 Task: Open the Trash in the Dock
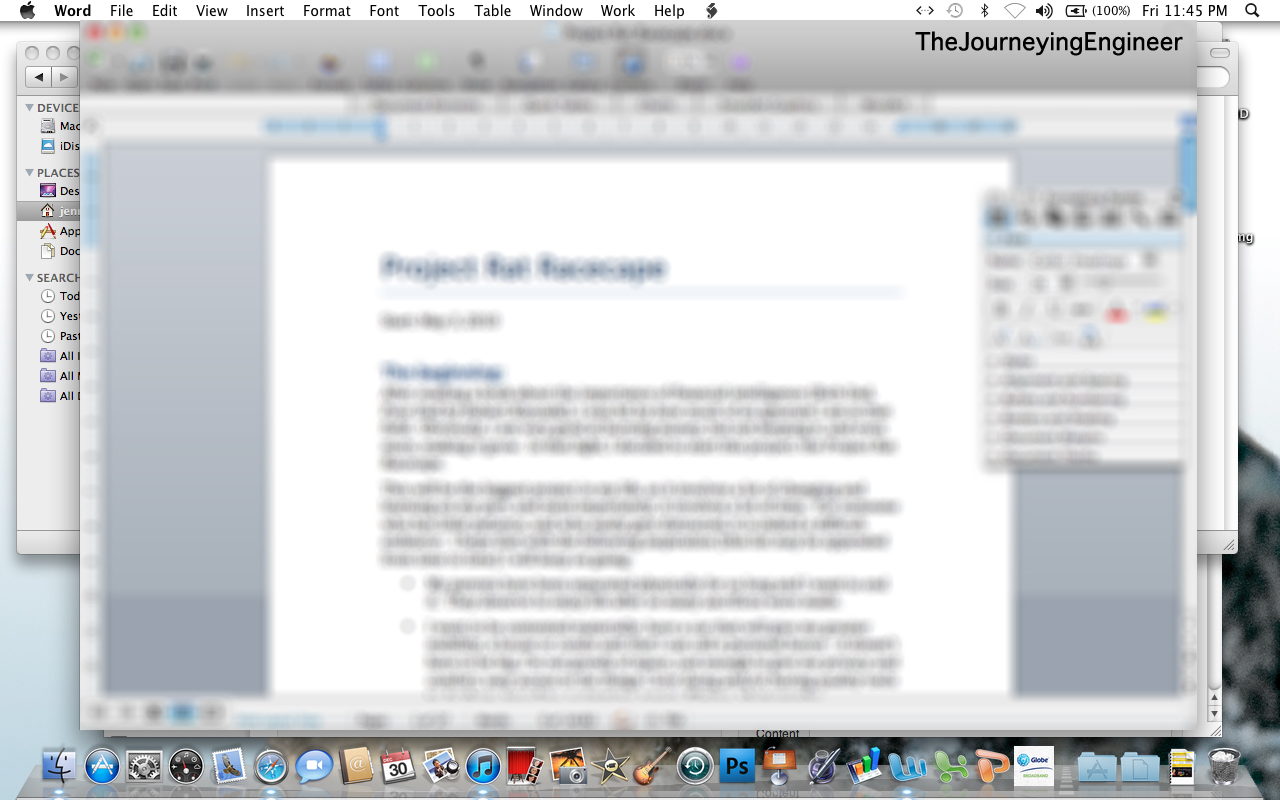point(1224,768)
